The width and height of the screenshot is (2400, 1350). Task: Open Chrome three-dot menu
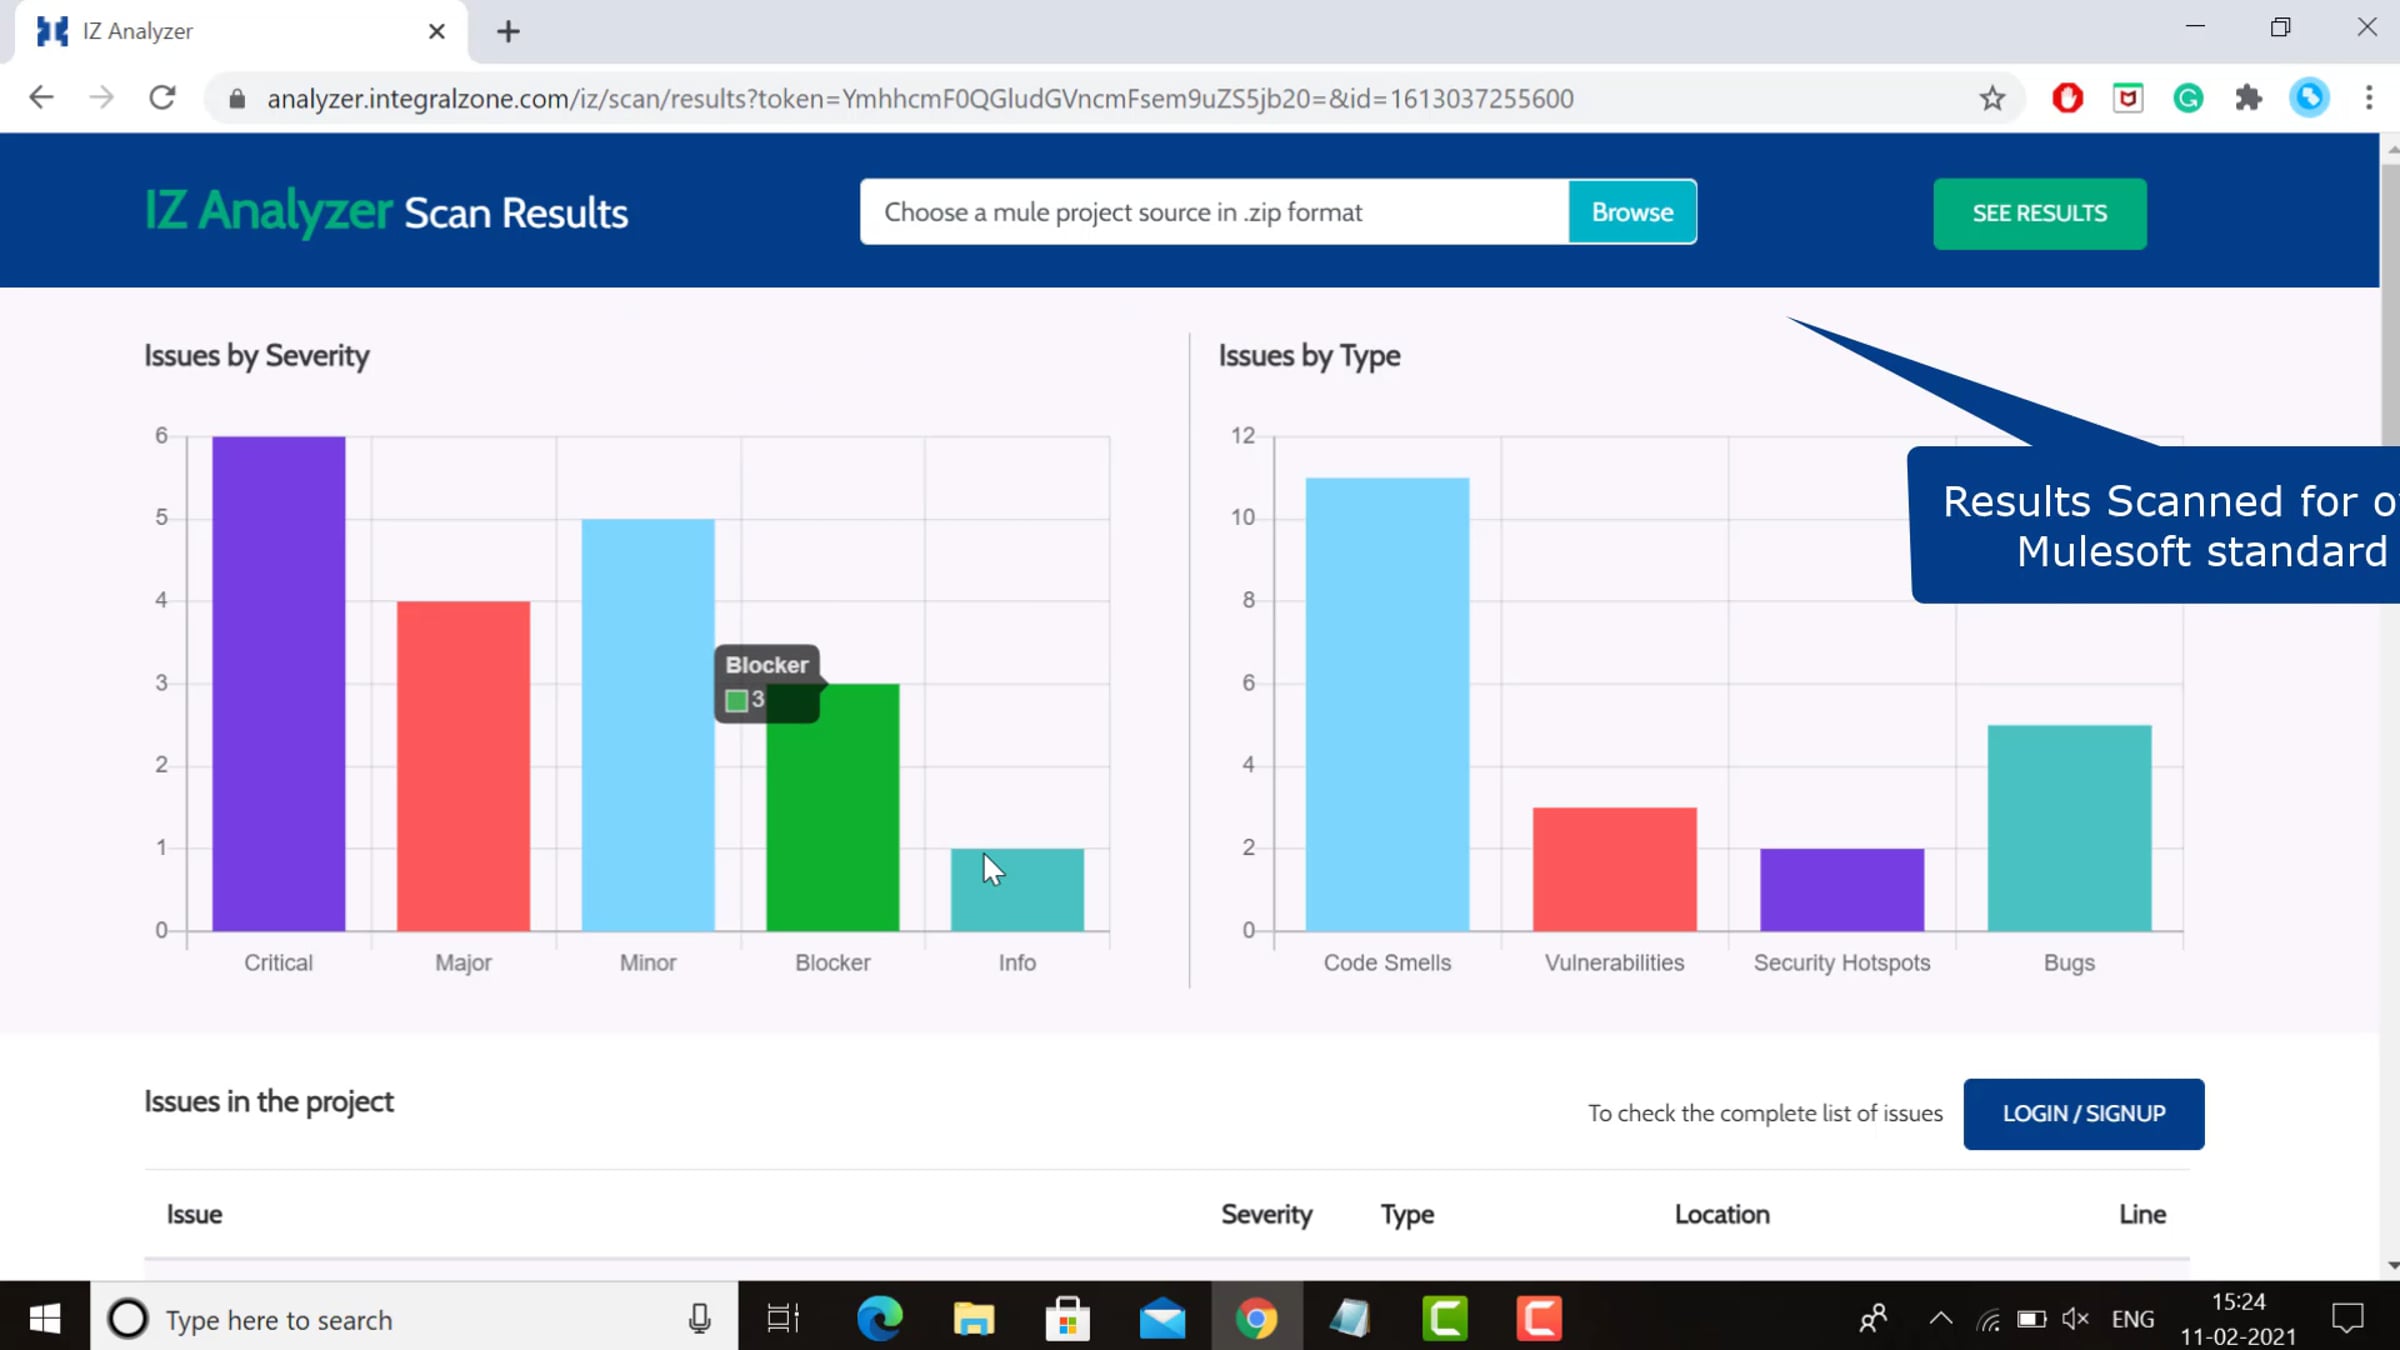click(2368, 98)
